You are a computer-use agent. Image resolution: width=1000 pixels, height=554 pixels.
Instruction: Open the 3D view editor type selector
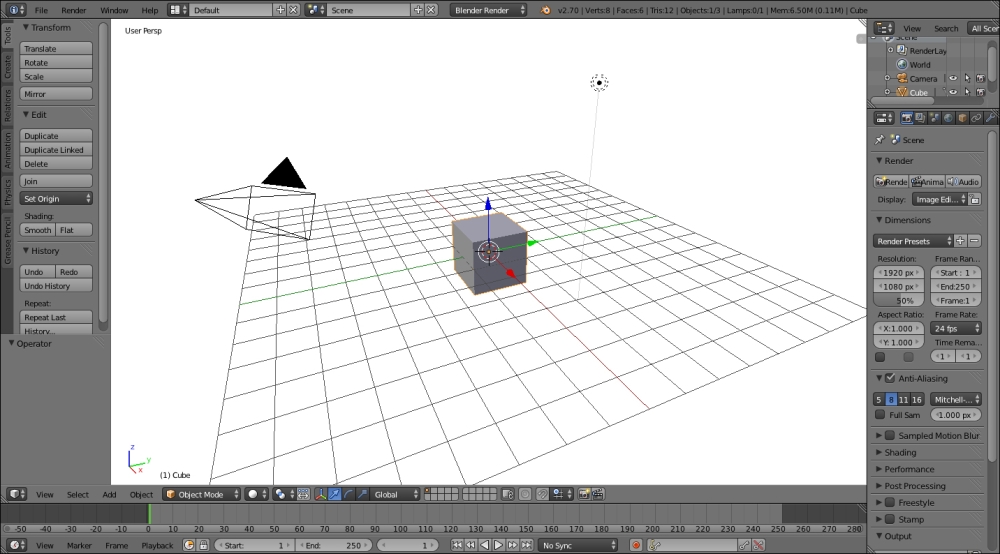tap(17, 494)
